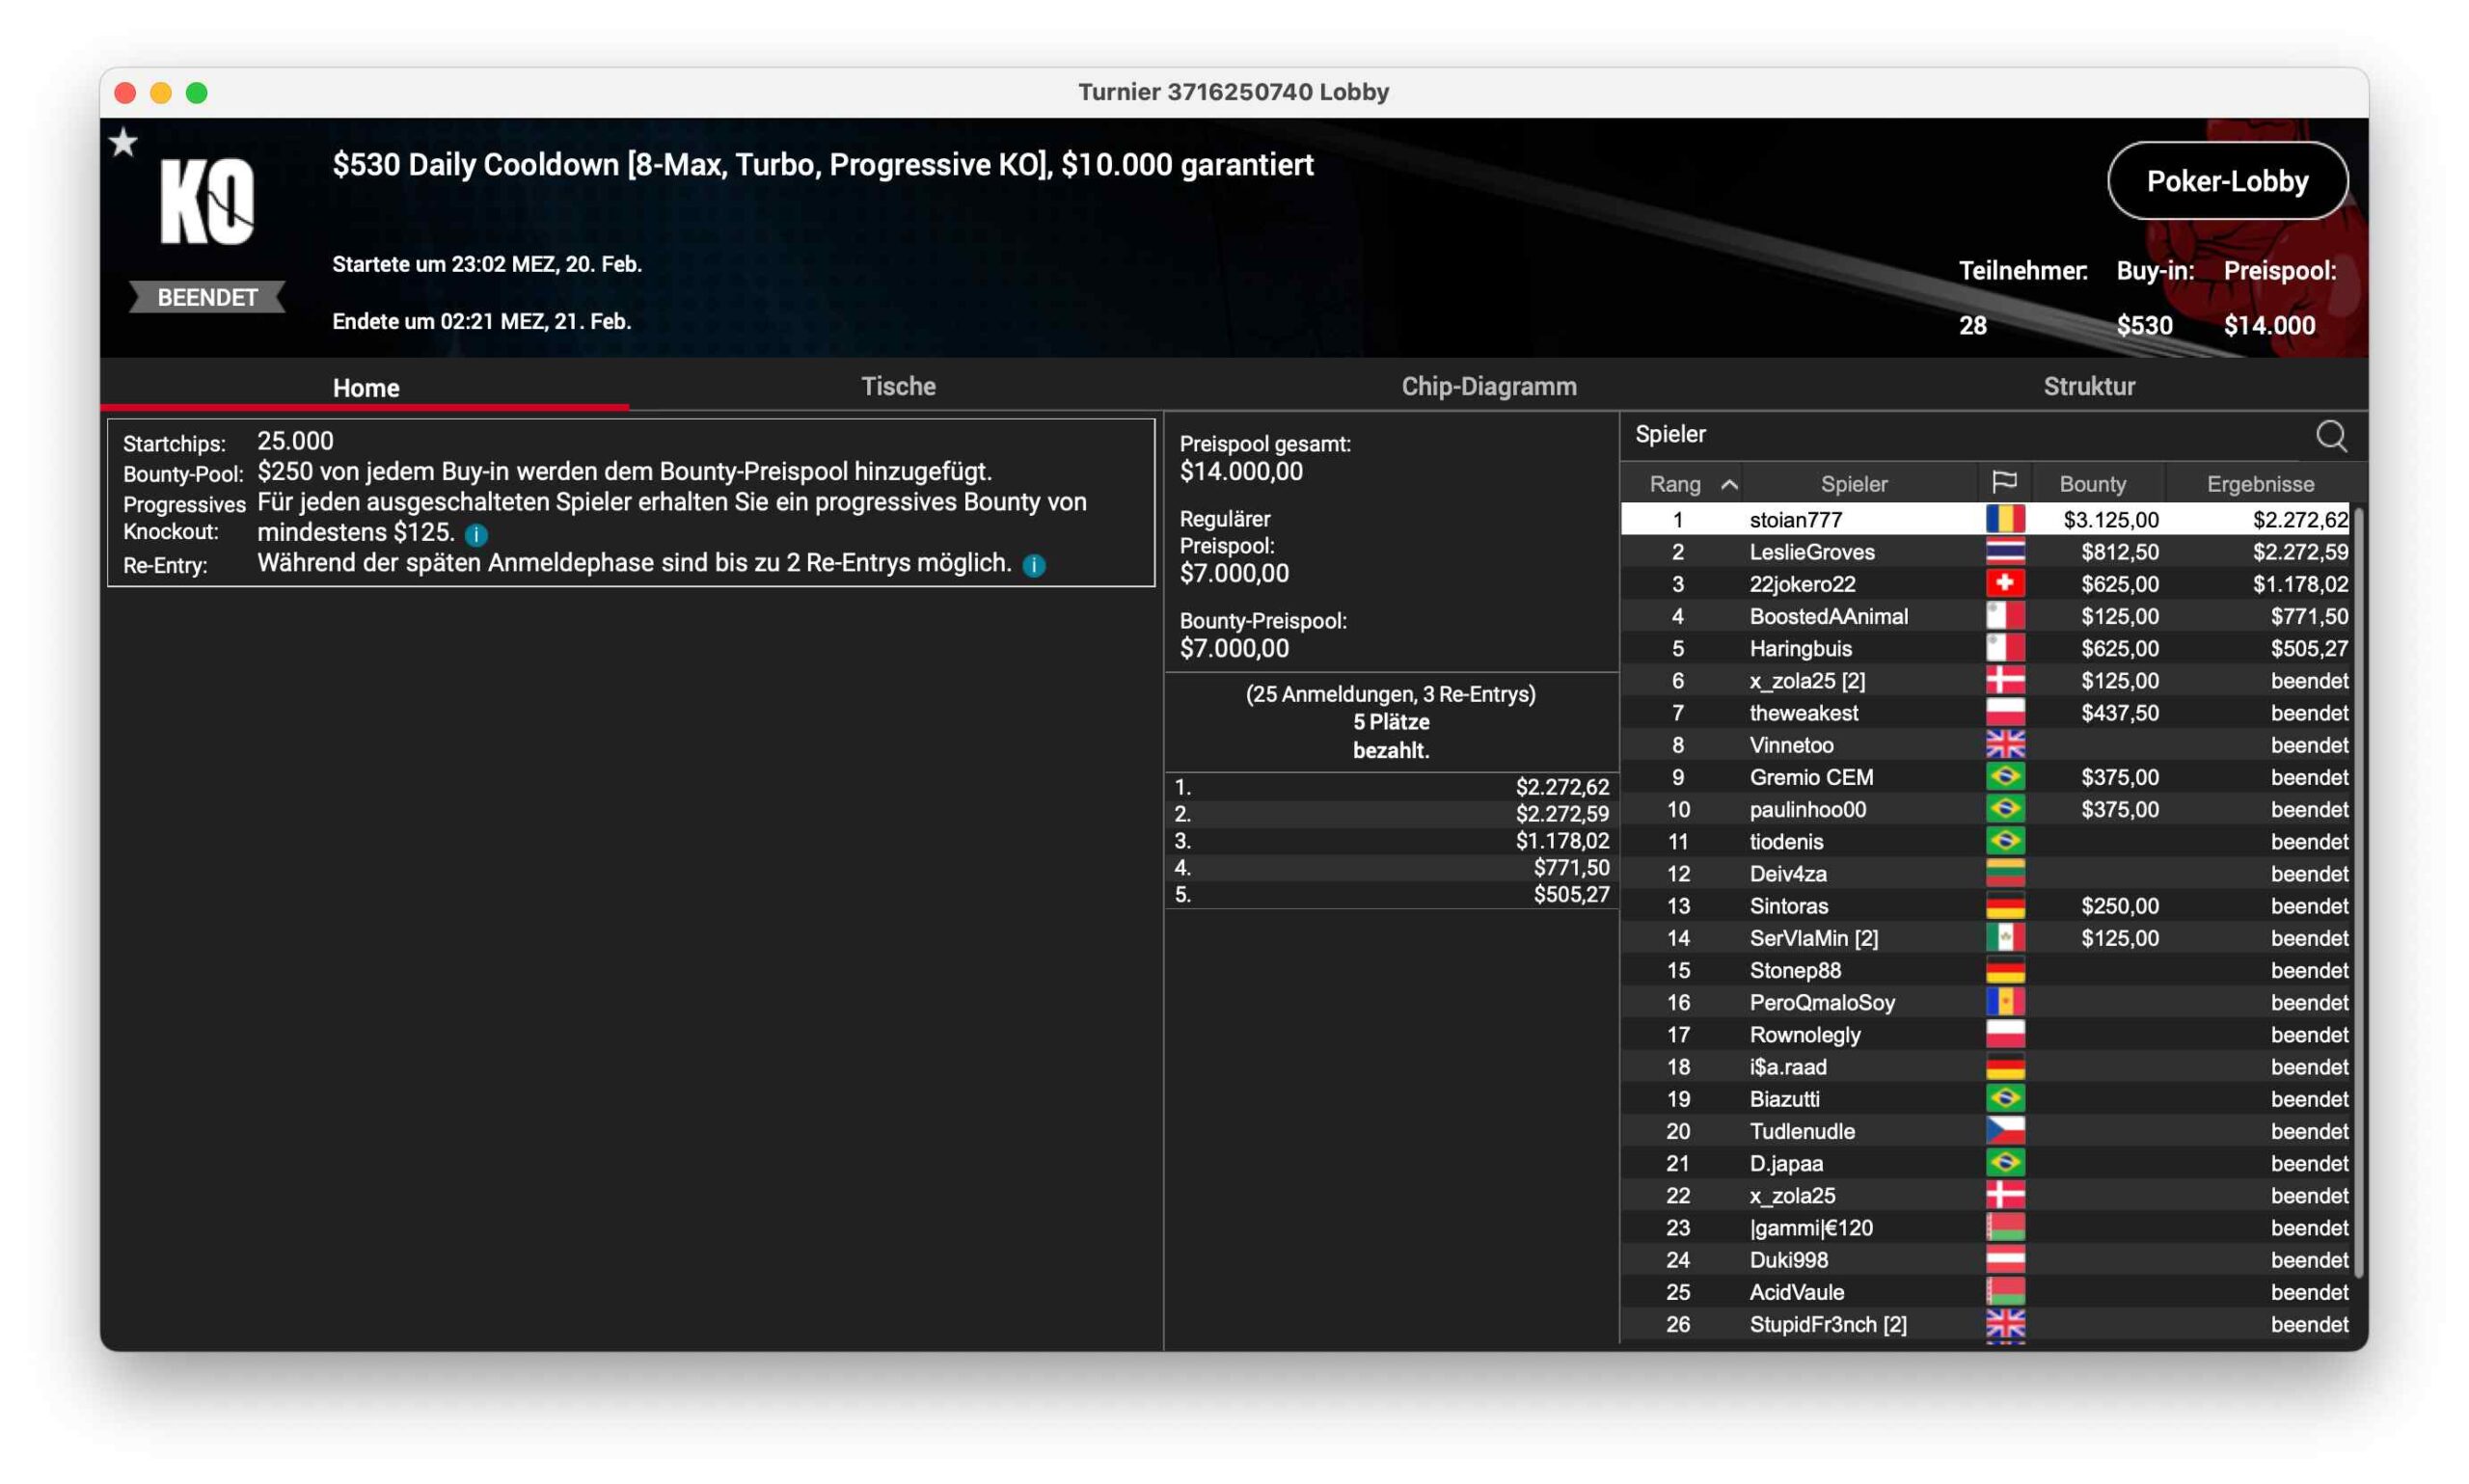This screenshot has height=1484, width=2469.
Task: Open the Chip-Diagramm tab
Action: (1488, 387)
